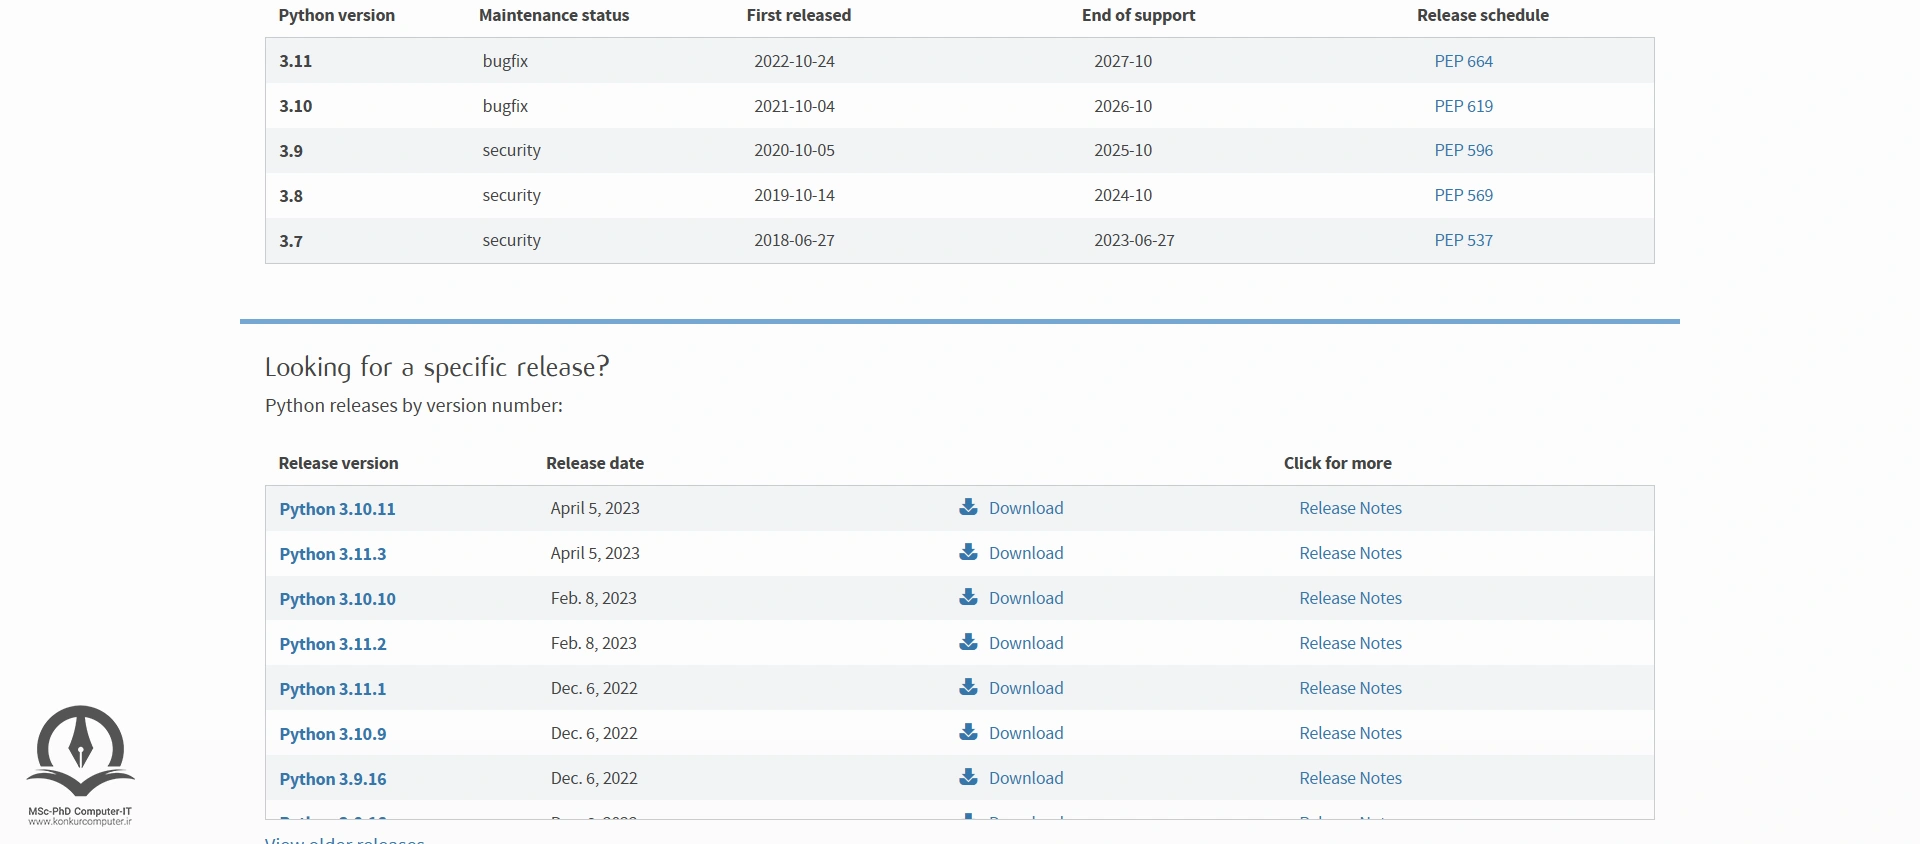Click Download text link for Python 3.10.10
Screen dimensions: 1920x844
coord(1026,598)
